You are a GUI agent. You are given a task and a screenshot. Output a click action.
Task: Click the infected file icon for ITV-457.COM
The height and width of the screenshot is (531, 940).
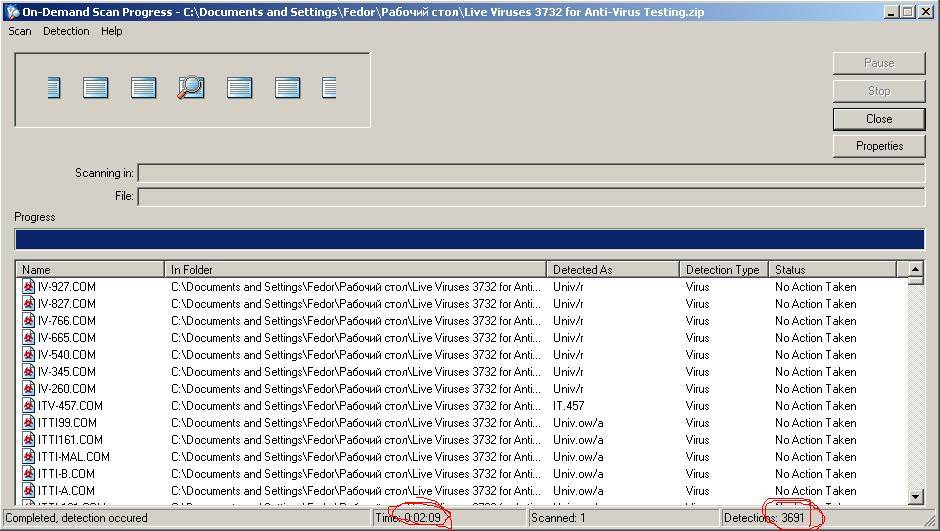click(x=29, y=406)
